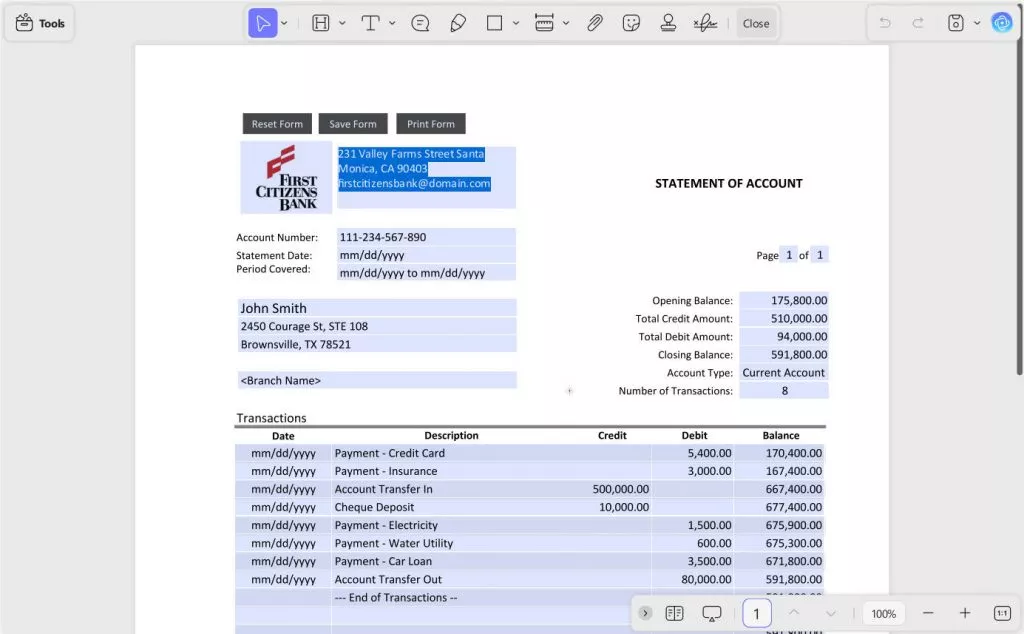
Task: Add a comment using the speech bubble tool
Action: (x=420, y=22)
